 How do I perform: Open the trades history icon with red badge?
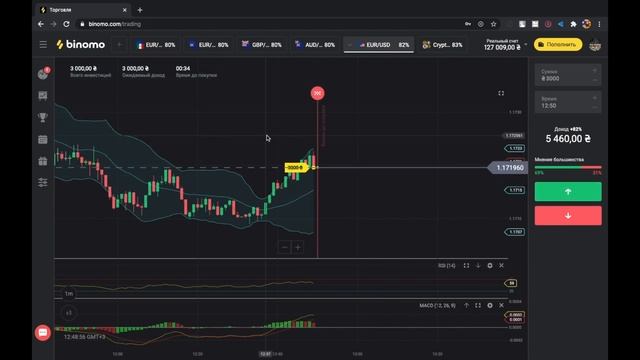pos(43,73)
